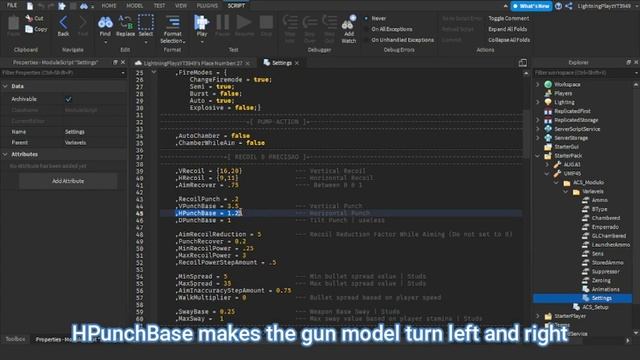The image size is (640, 360).
Task: Click the new file icon in quick access bar
Action: 30,6
